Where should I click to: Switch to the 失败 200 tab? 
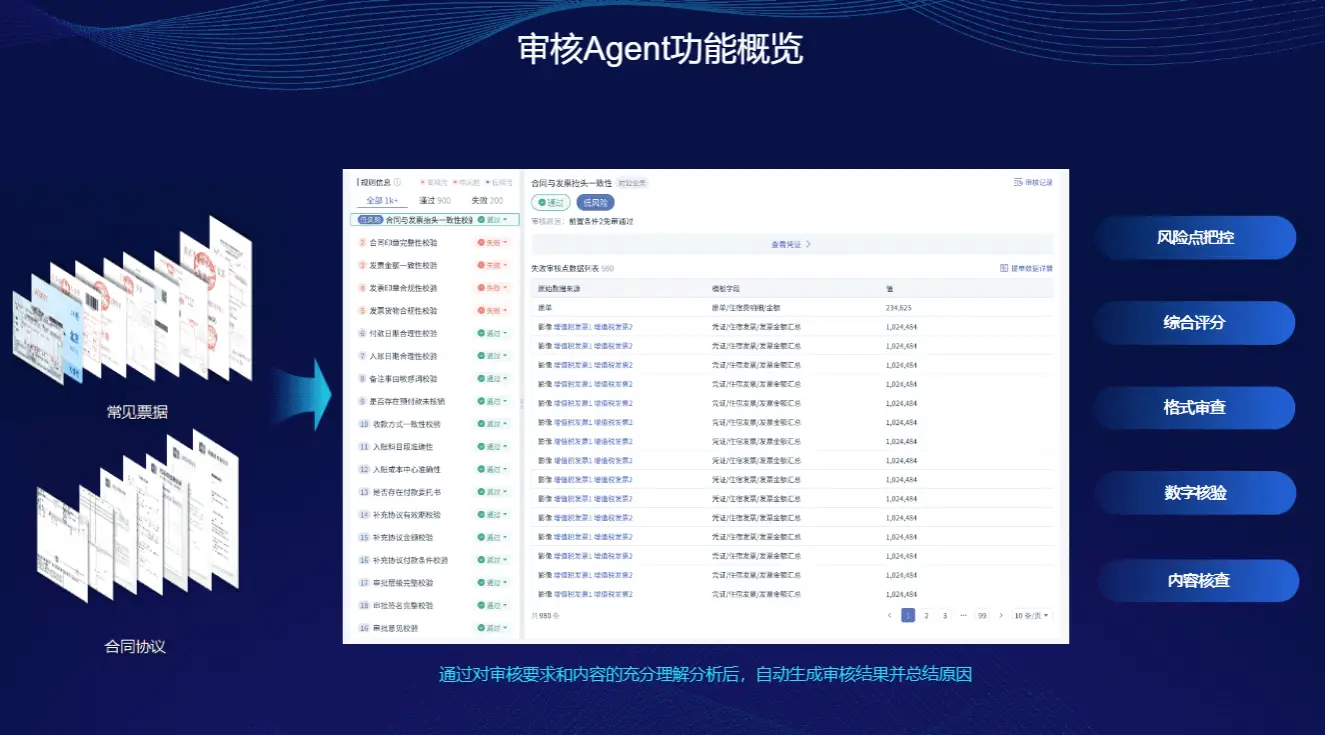coord(487,201)
